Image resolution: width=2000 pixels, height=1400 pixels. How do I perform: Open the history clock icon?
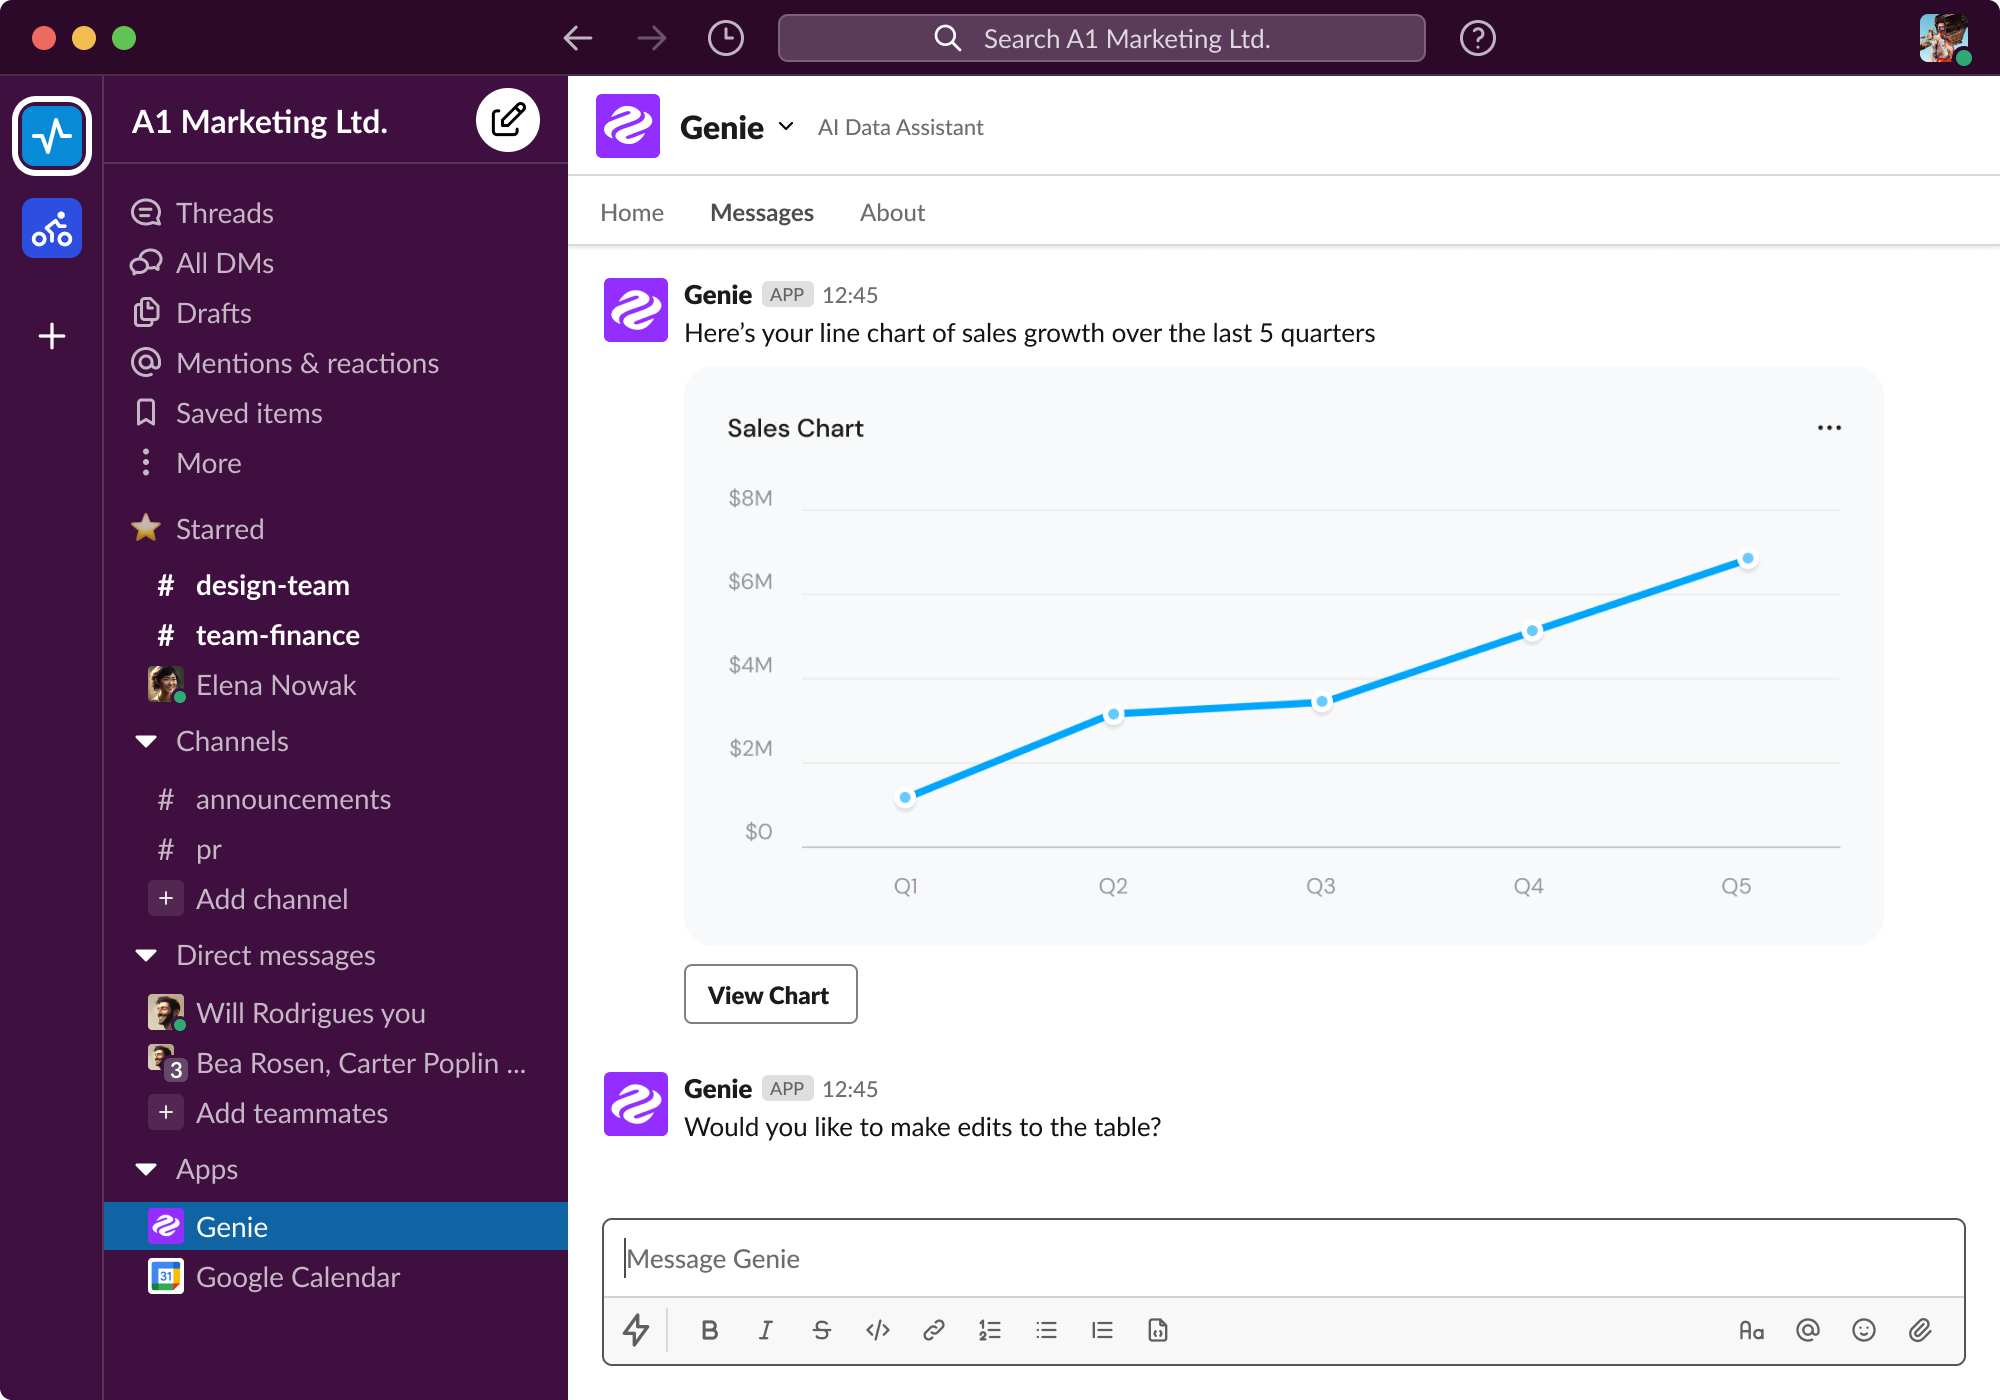(725, 39)
